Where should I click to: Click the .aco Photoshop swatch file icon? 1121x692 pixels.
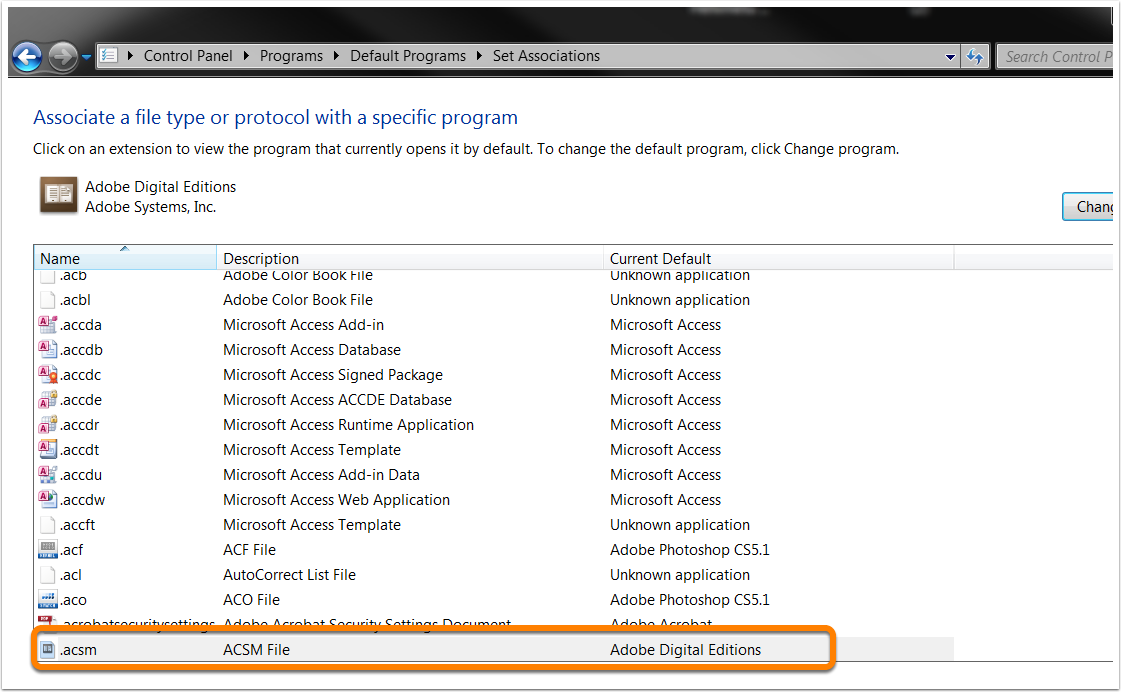47,600
